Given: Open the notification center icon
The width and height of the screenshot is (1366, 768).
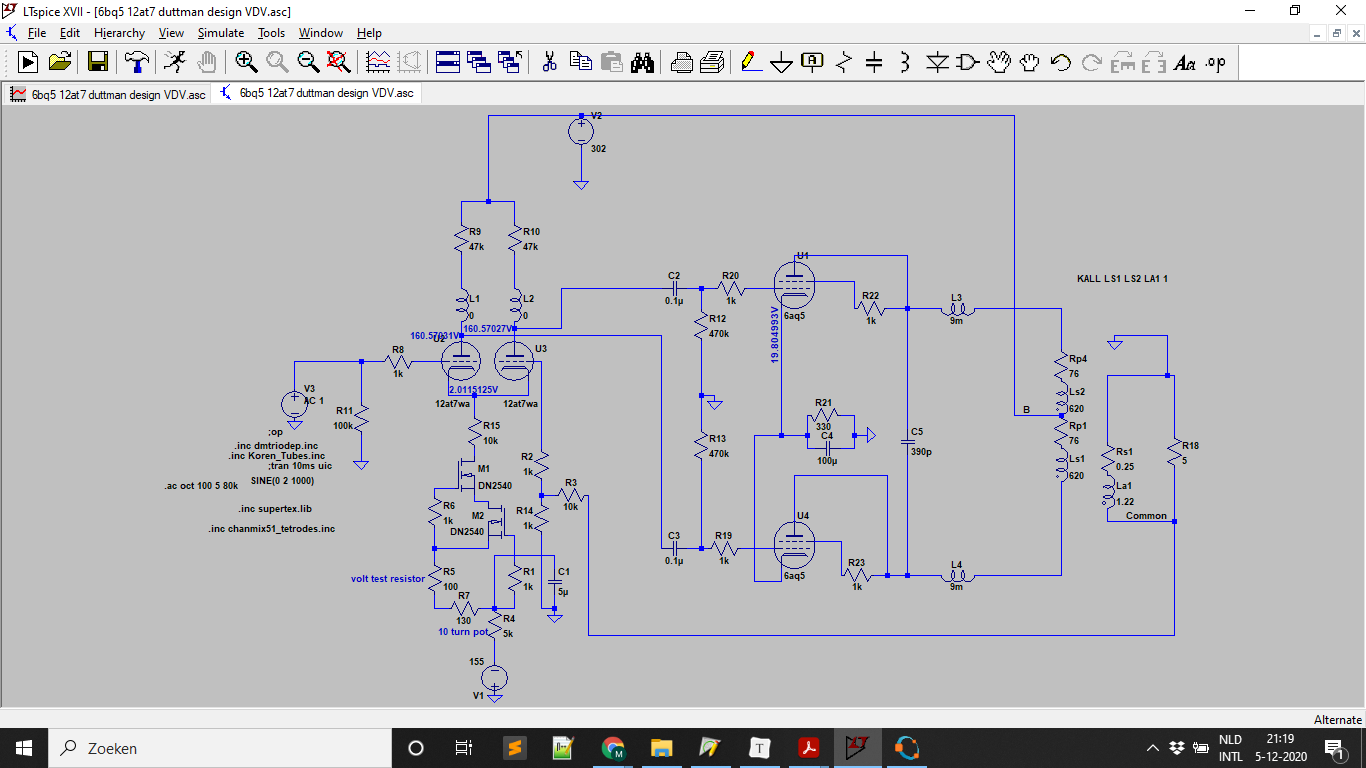Looking at the screenshot, I should [1334, 748].
